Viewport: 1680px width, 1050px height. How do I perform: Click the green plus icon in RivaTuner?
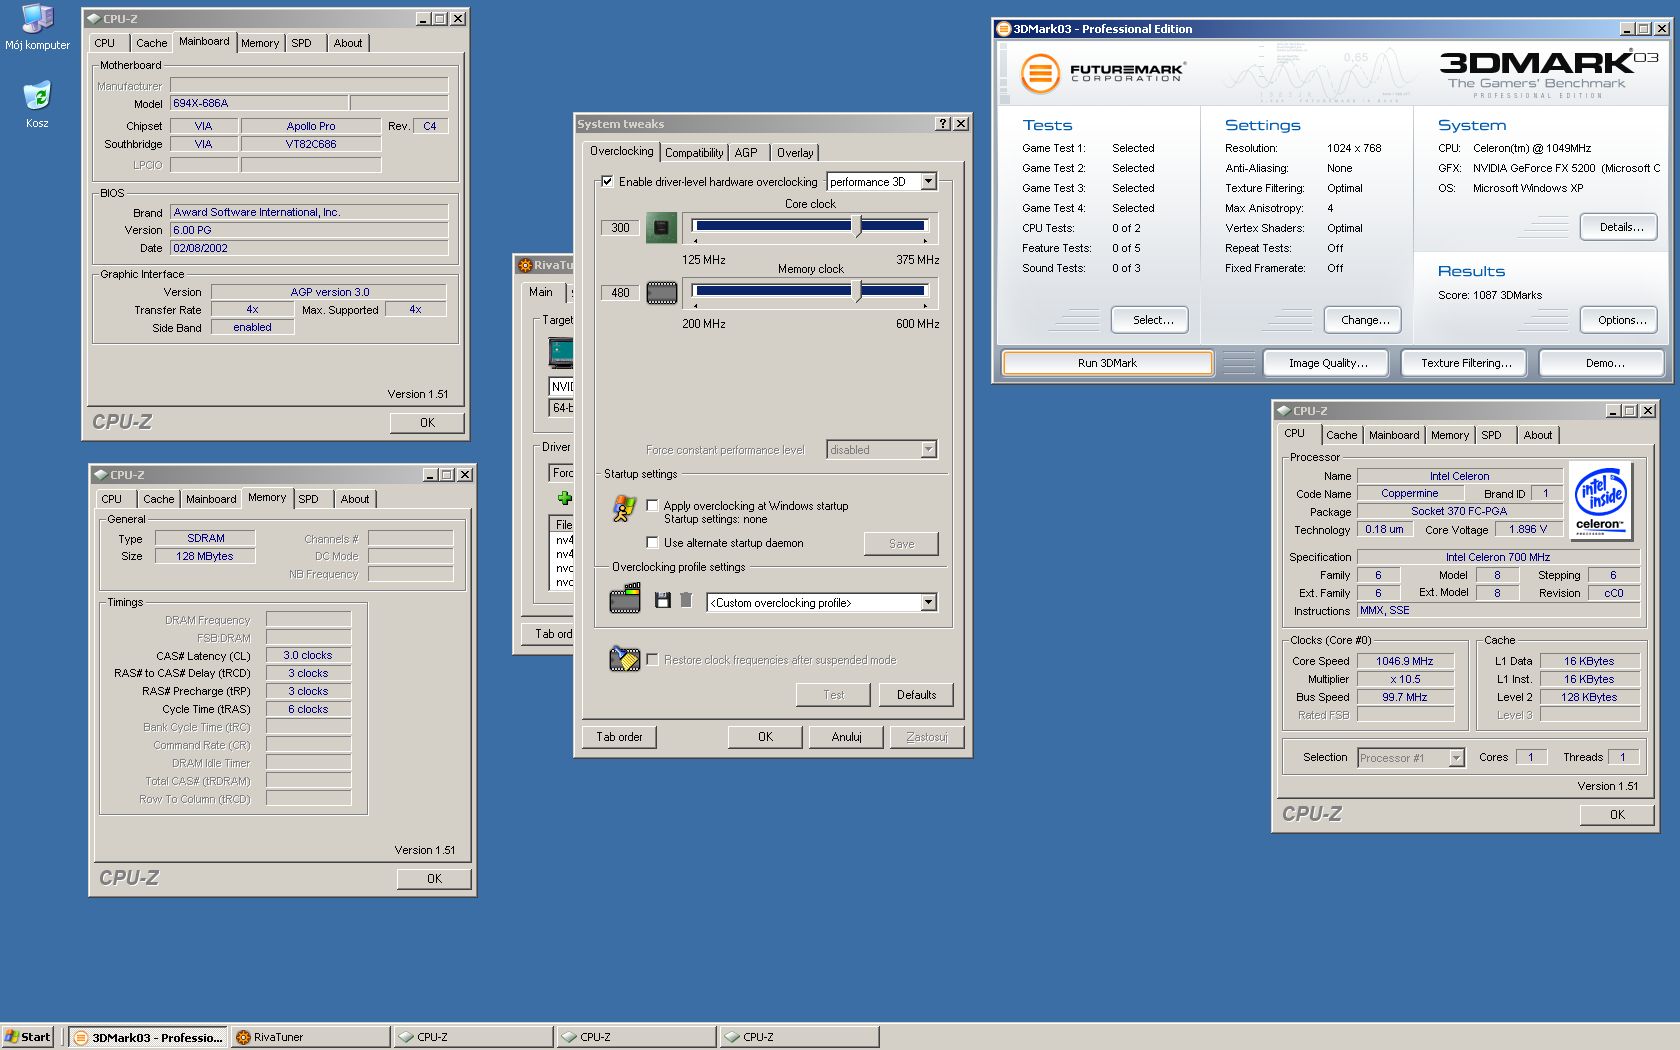(x=565, y=498)
